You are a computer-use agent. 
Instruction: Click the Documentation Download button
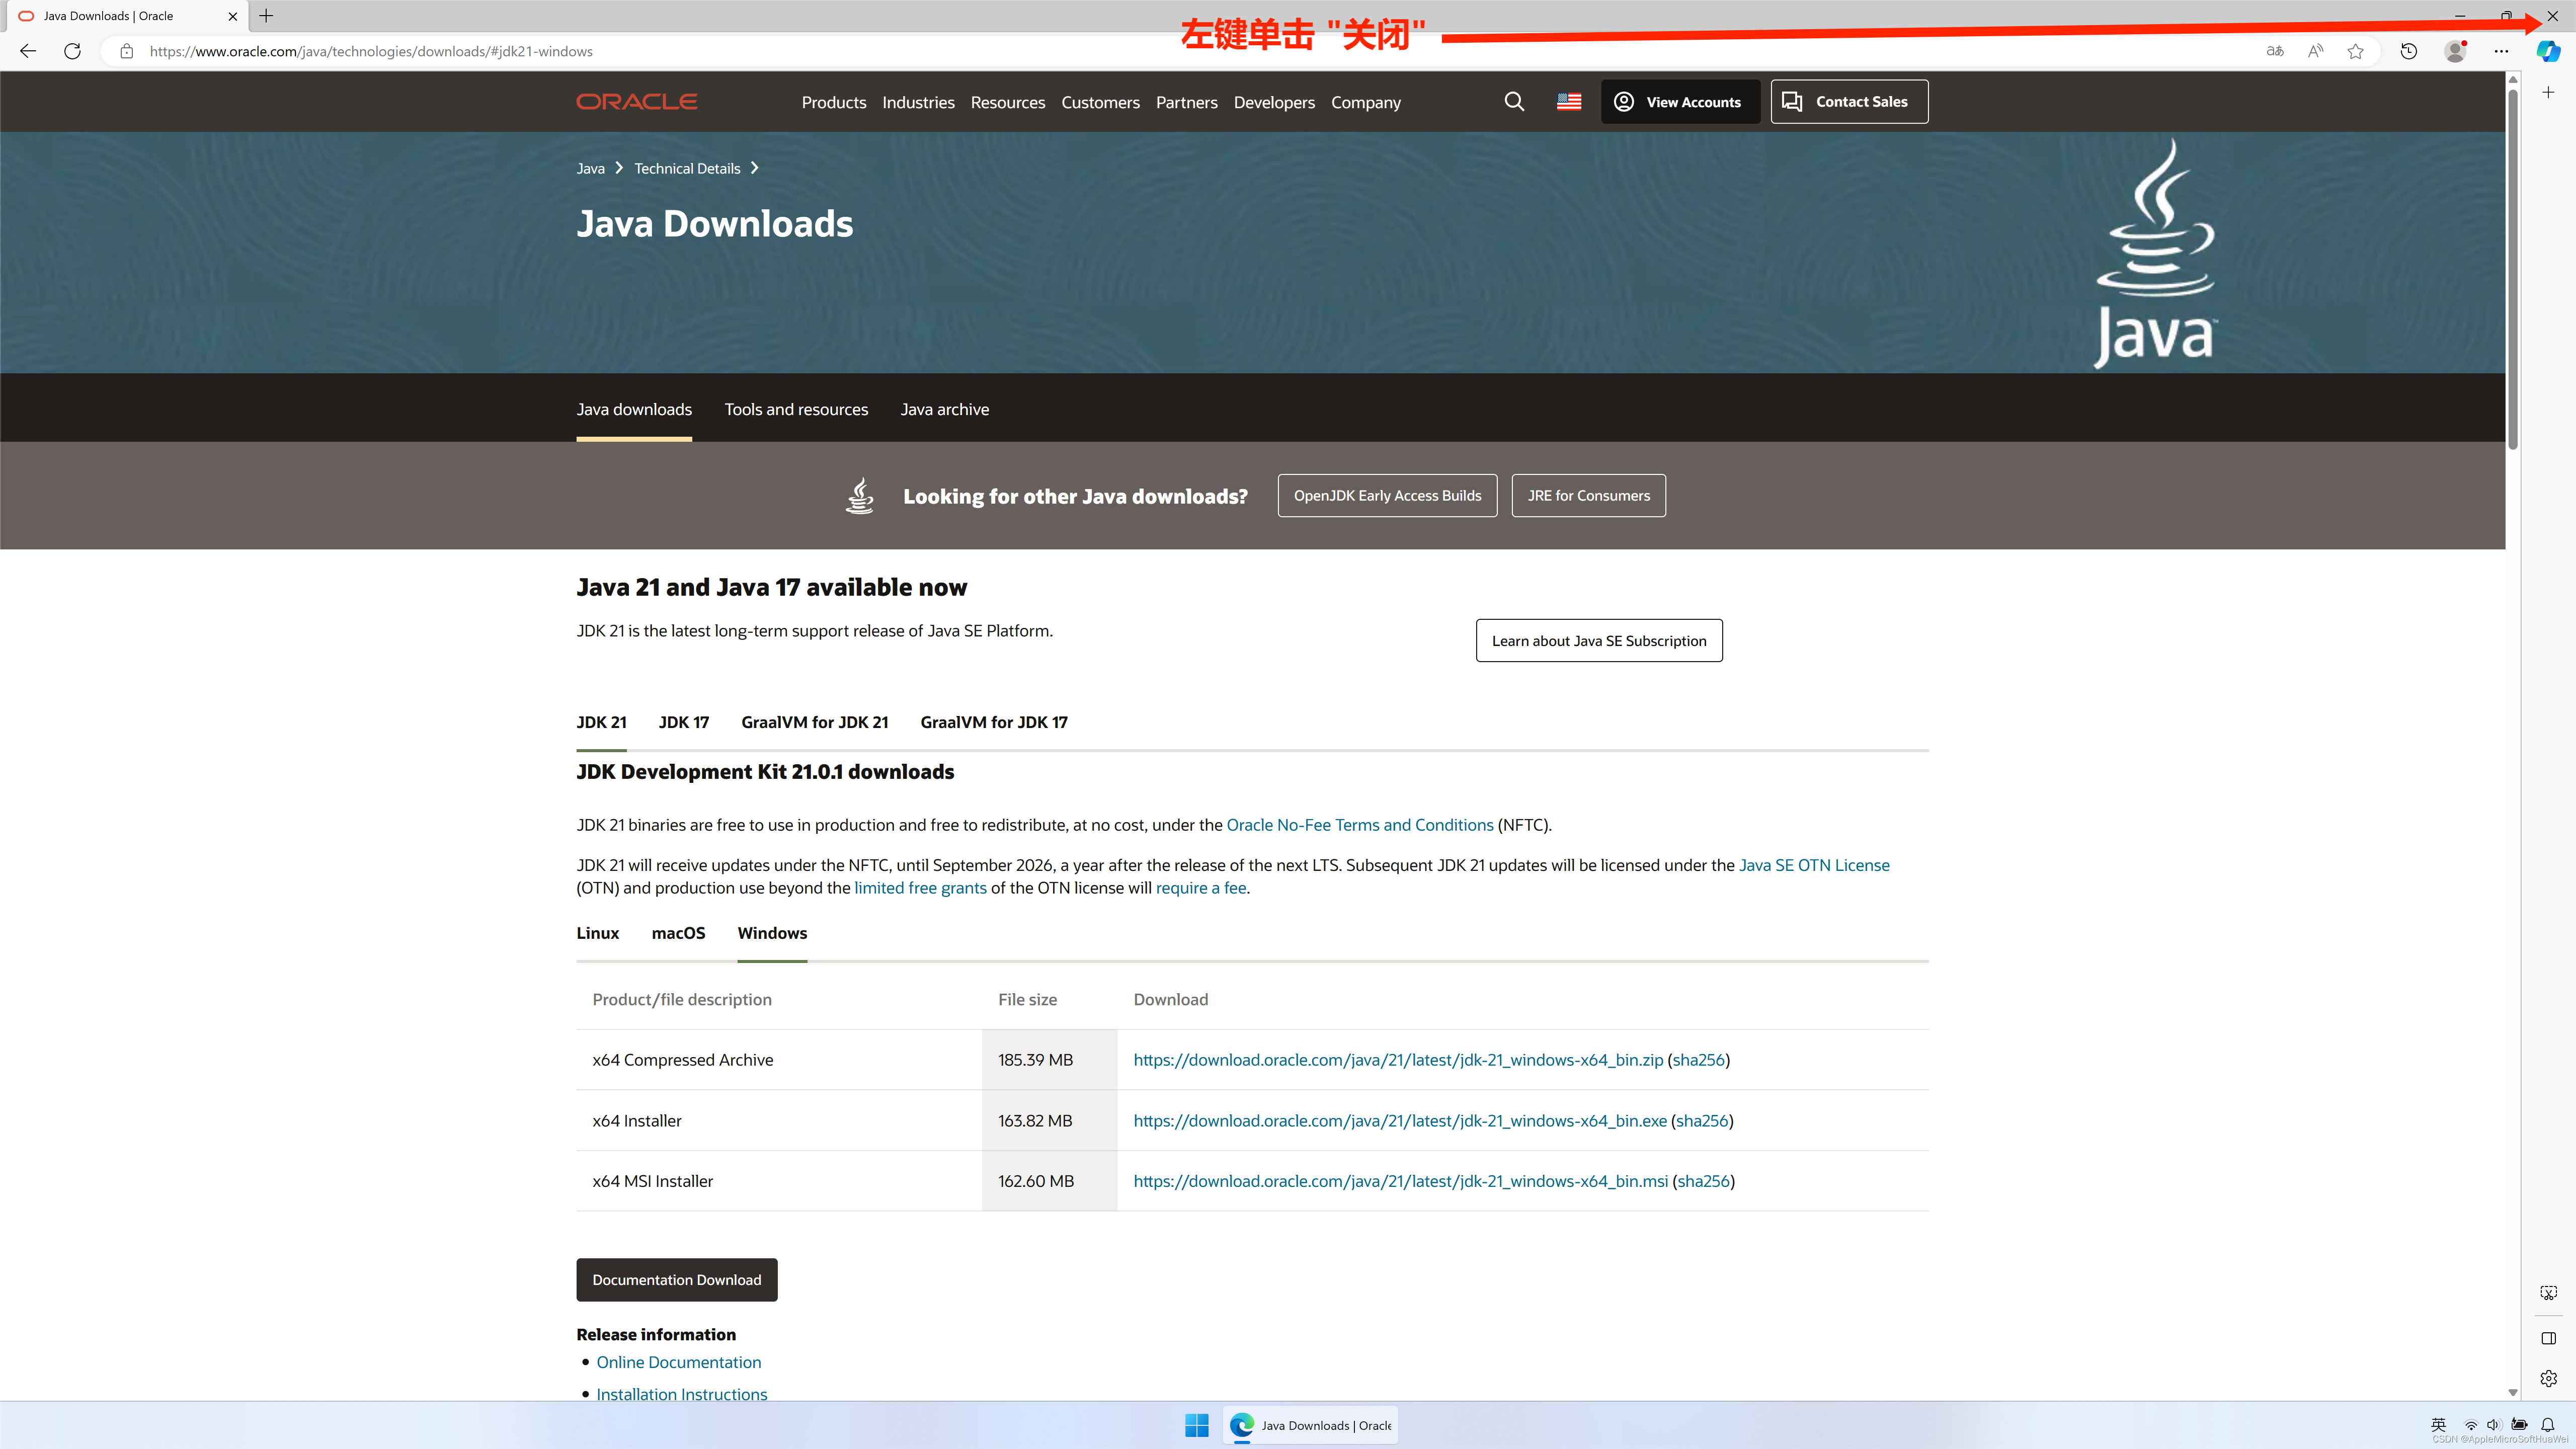[x=677, y=1280]
